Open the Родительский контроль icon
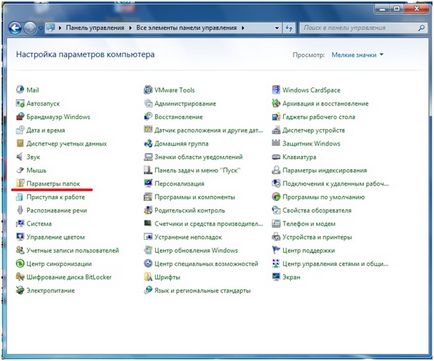The width and height of the screenshot is (434, 361). pyautogui.click(x=148, y=210)
